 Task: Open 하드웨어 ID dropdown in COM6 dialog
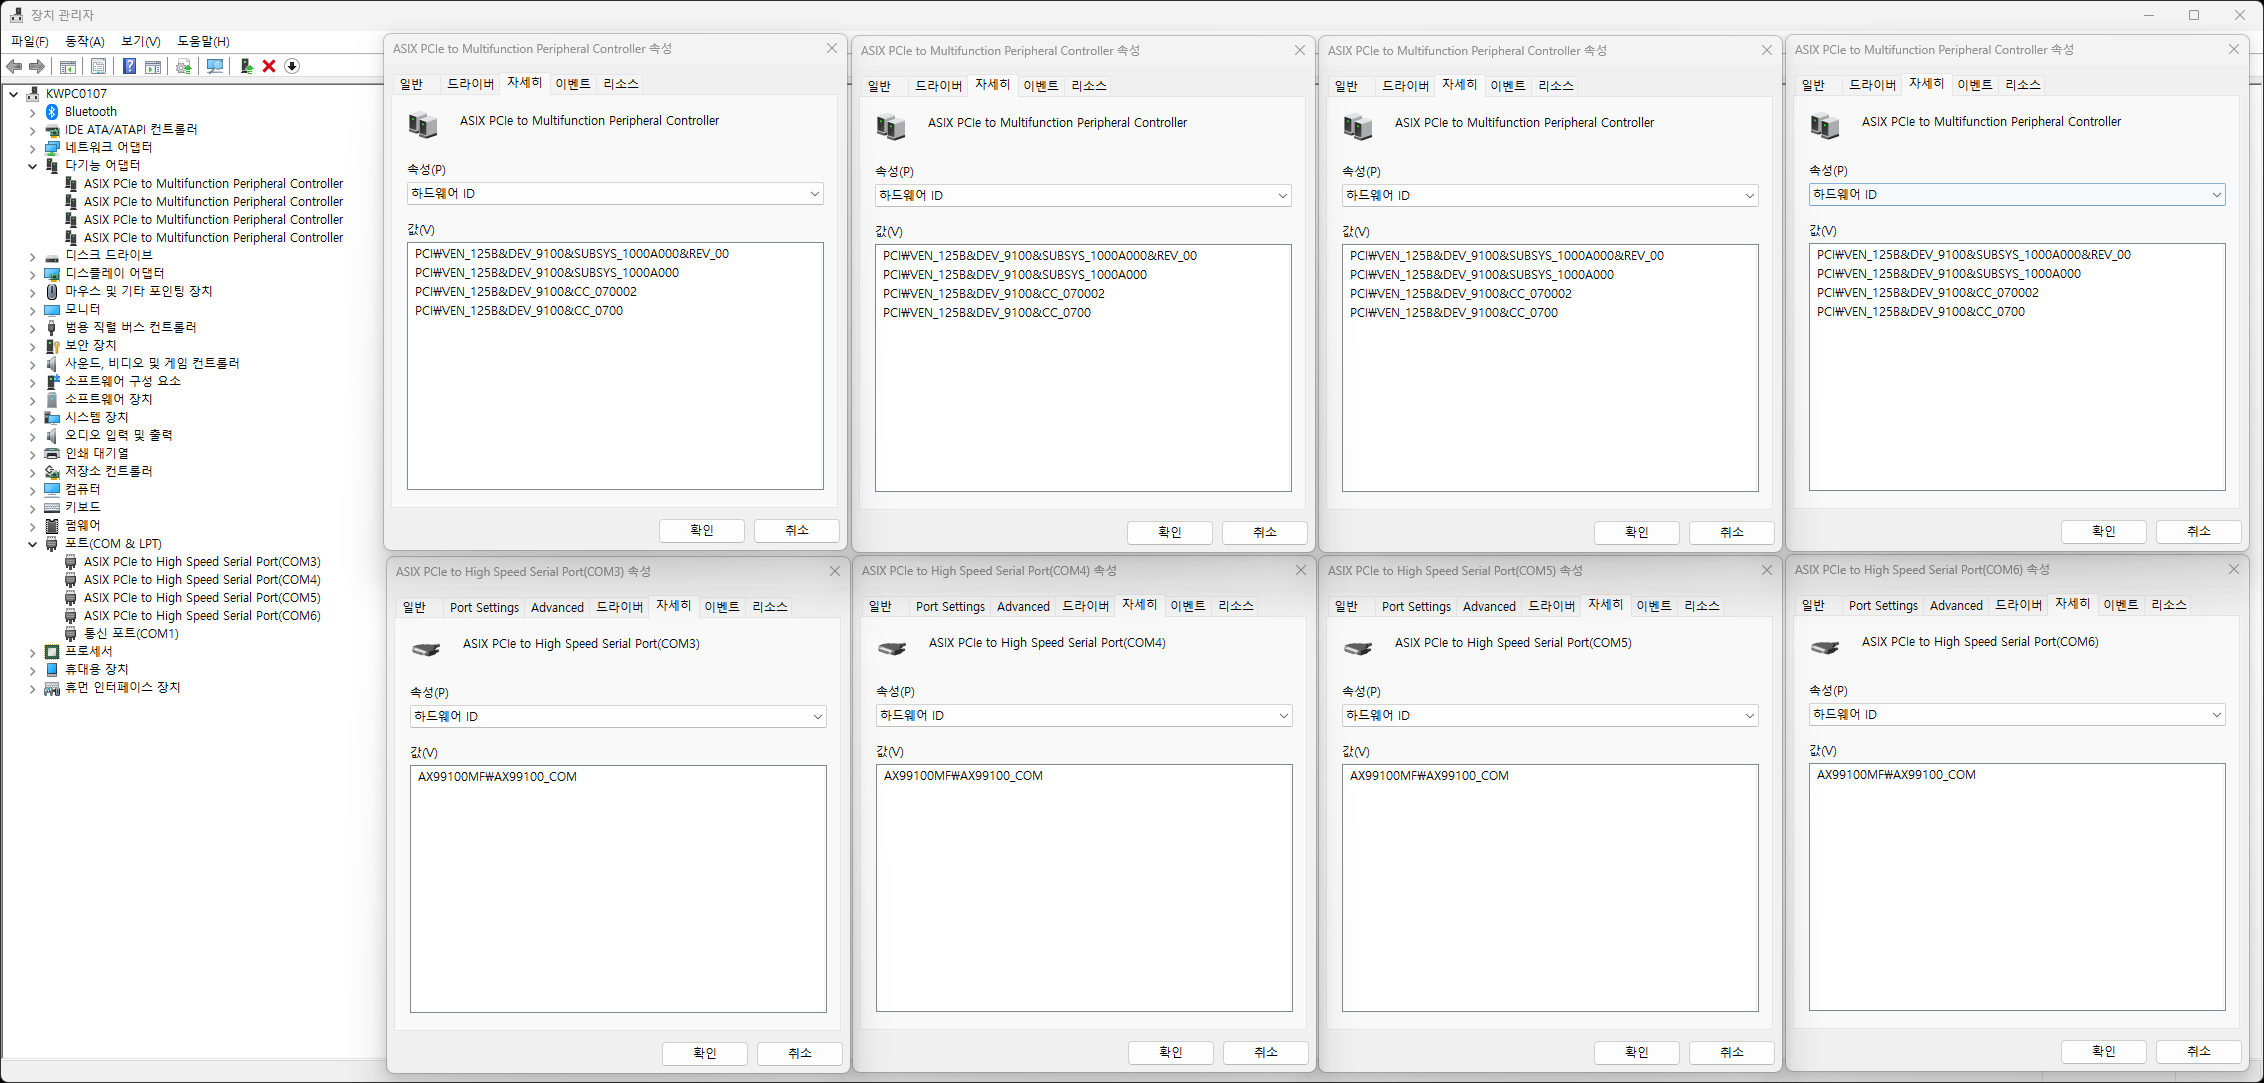pyautogui.click(x=2017, y=714)
